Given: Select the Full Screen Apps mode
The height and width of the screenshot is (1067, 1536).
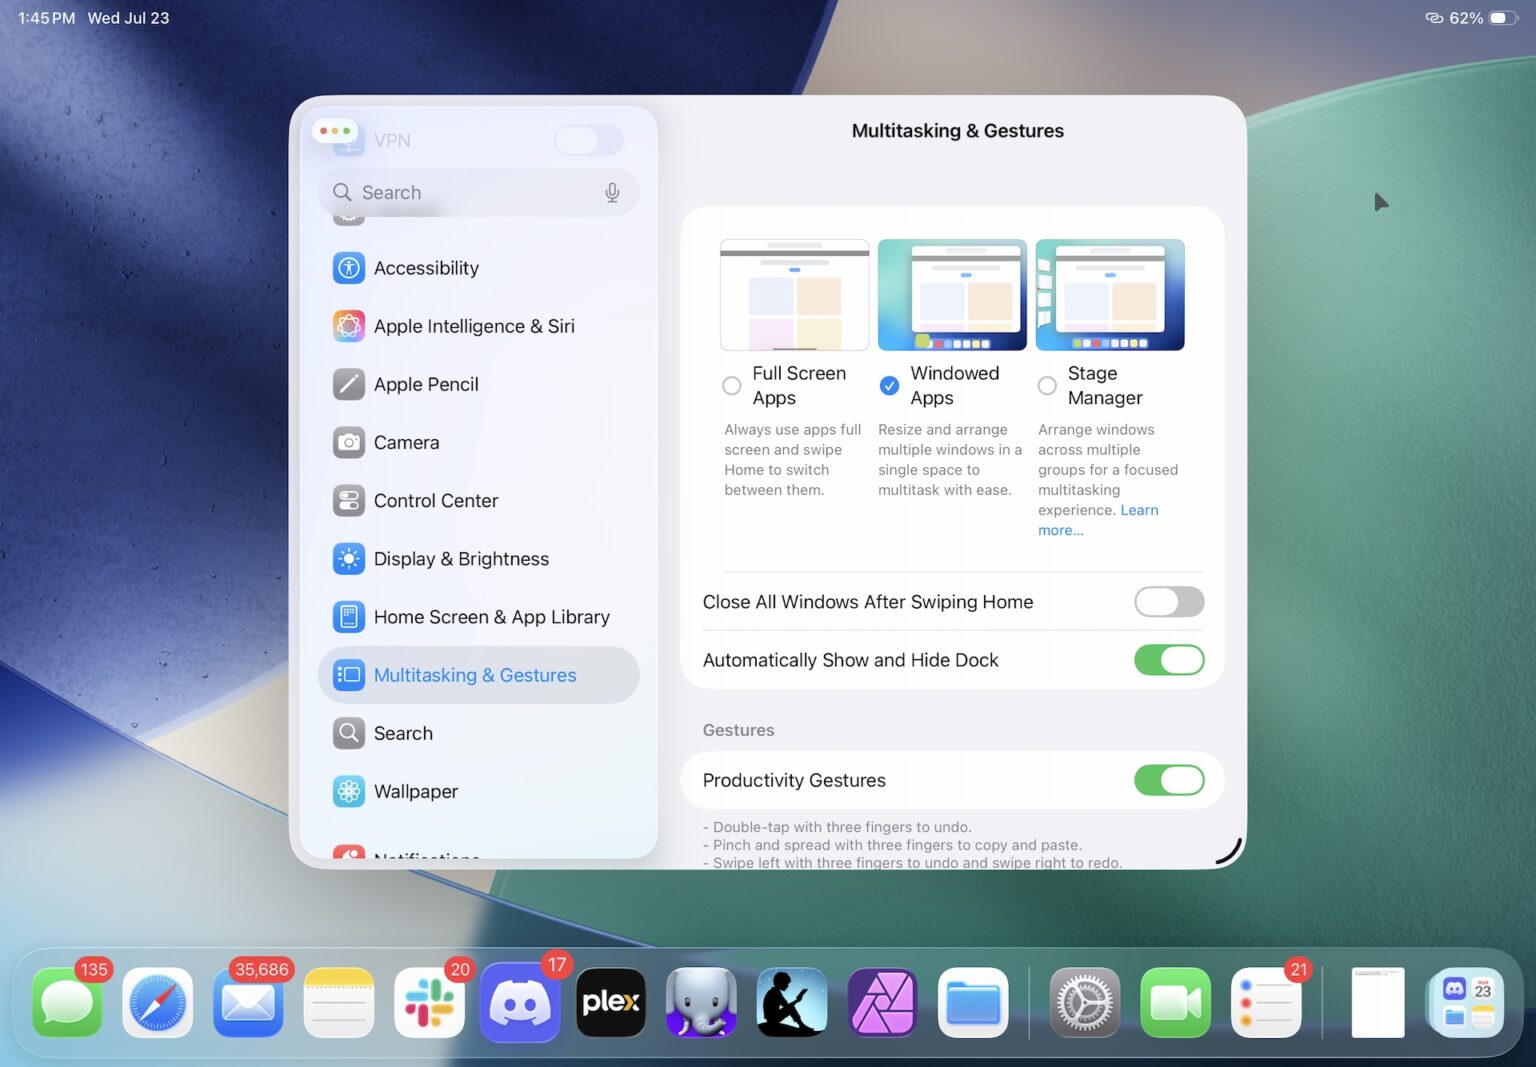Looking at the screenshot, I should (x=731, y=385).
